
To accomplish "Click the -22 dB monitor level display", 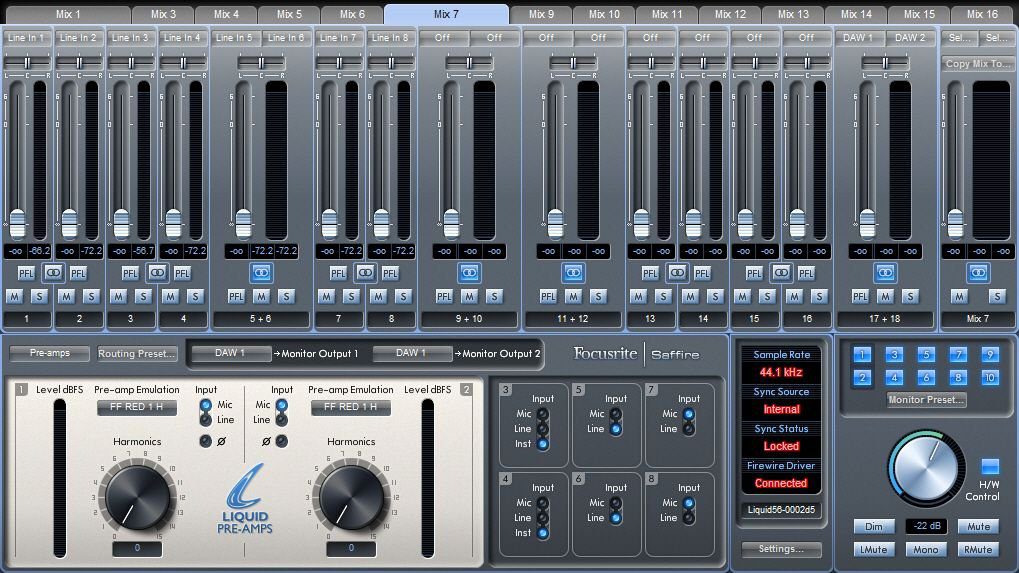I will coord(926,526).
